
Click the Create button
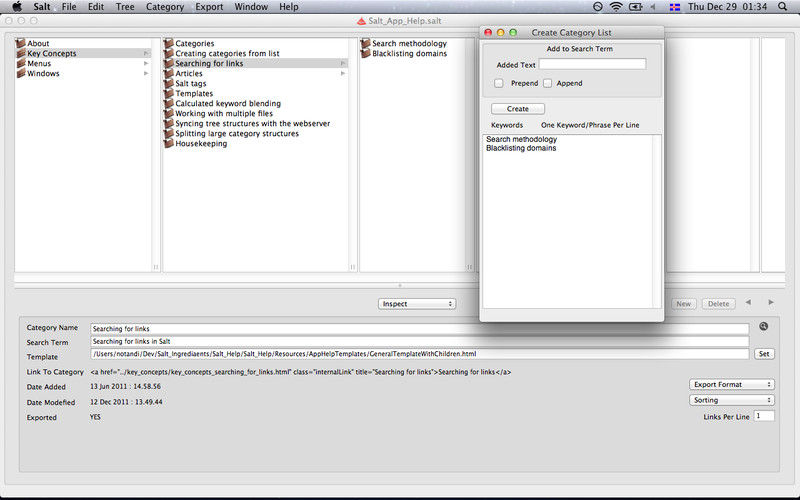pyautogui.click(x=518, y=109)
